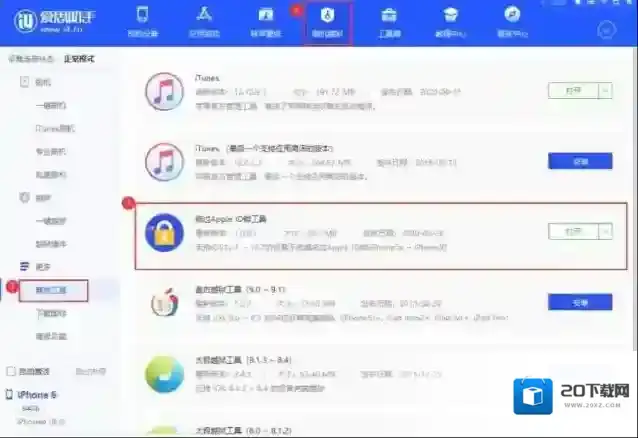This screenshot has height=438, width=638.
Task: Click the Flash section icon in sidebar
Action: (24, 82)
